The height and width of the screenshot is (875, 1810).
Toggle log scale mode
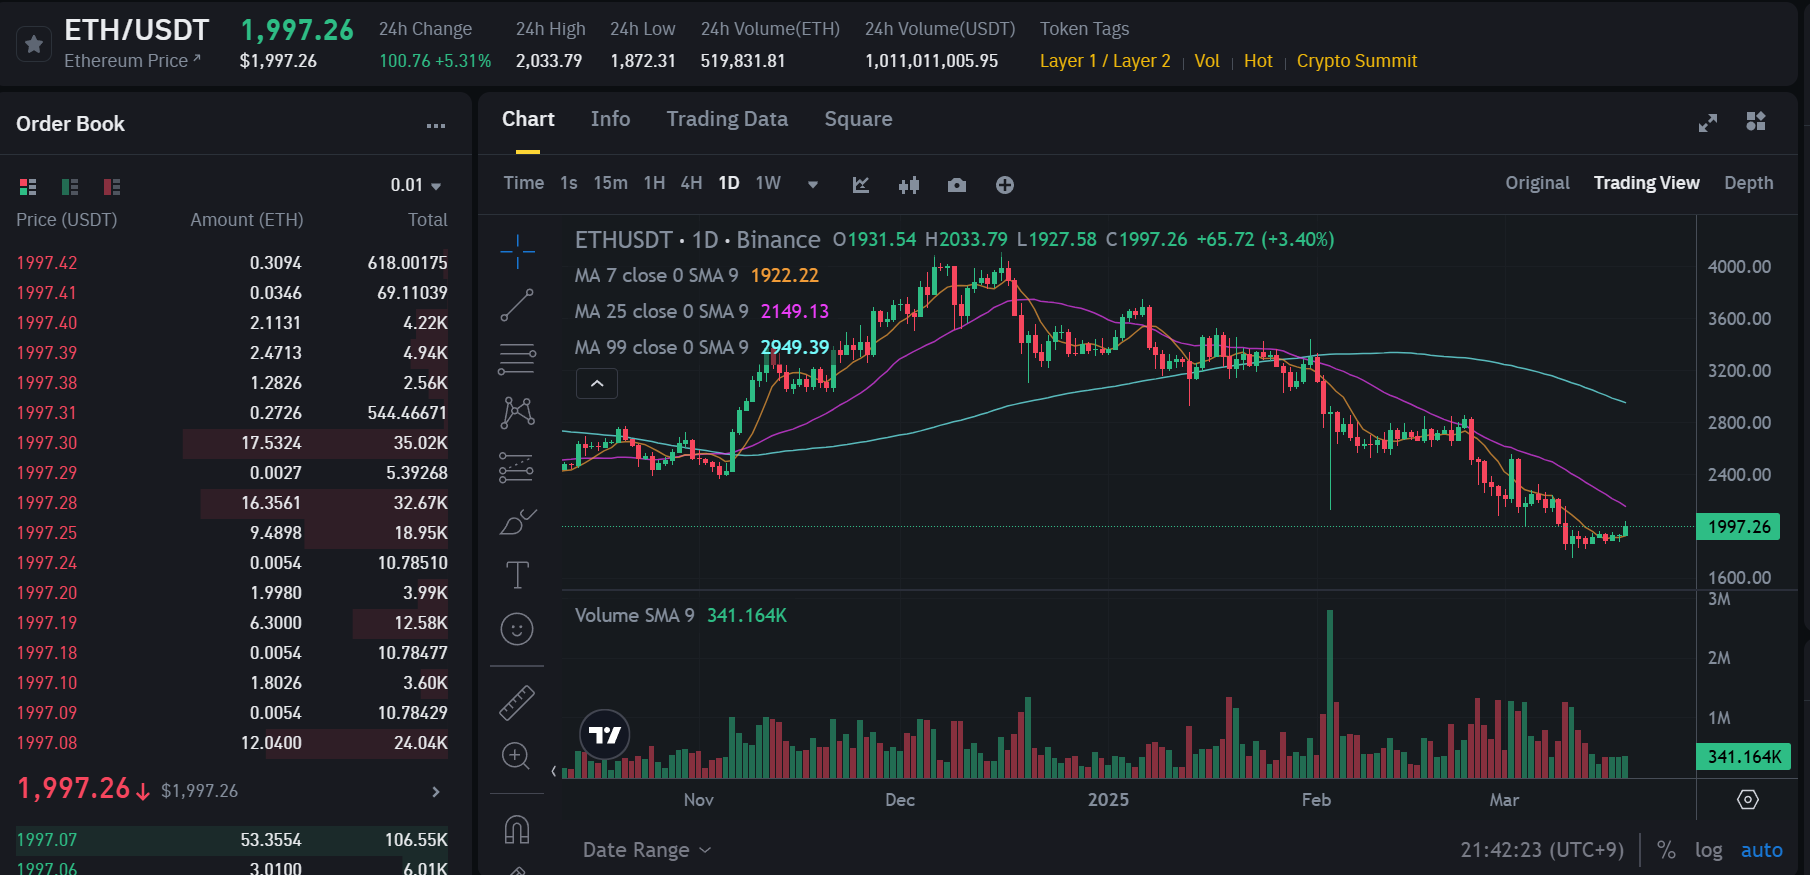coord(1708,850)
